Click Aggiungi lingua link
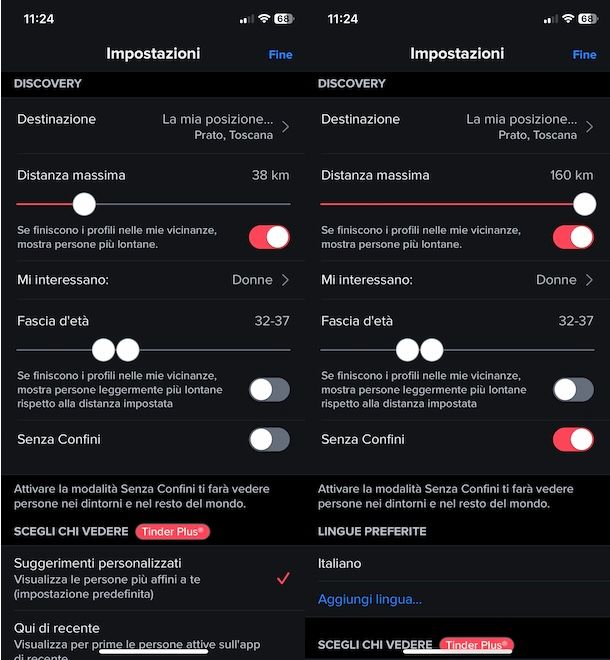Image resolution: width=610 pixels, height=660 pixels. pos(370,599)
